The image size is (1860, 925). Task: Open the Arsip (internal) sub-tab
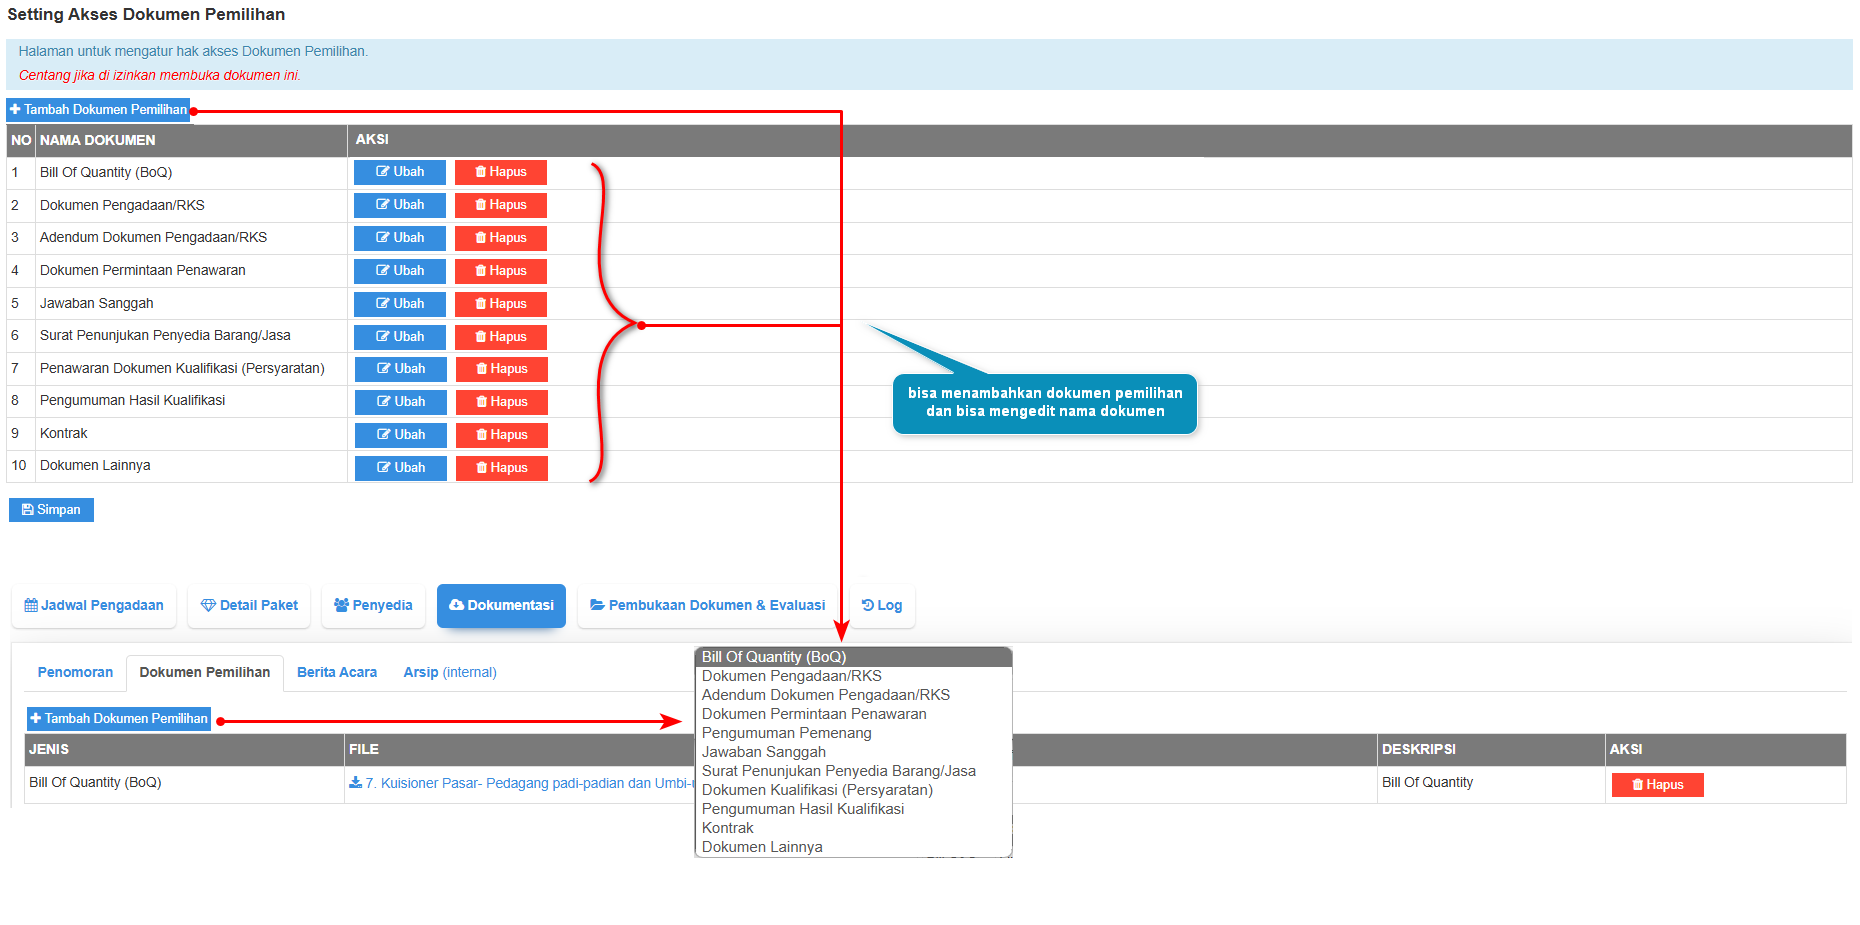(450, 673)
